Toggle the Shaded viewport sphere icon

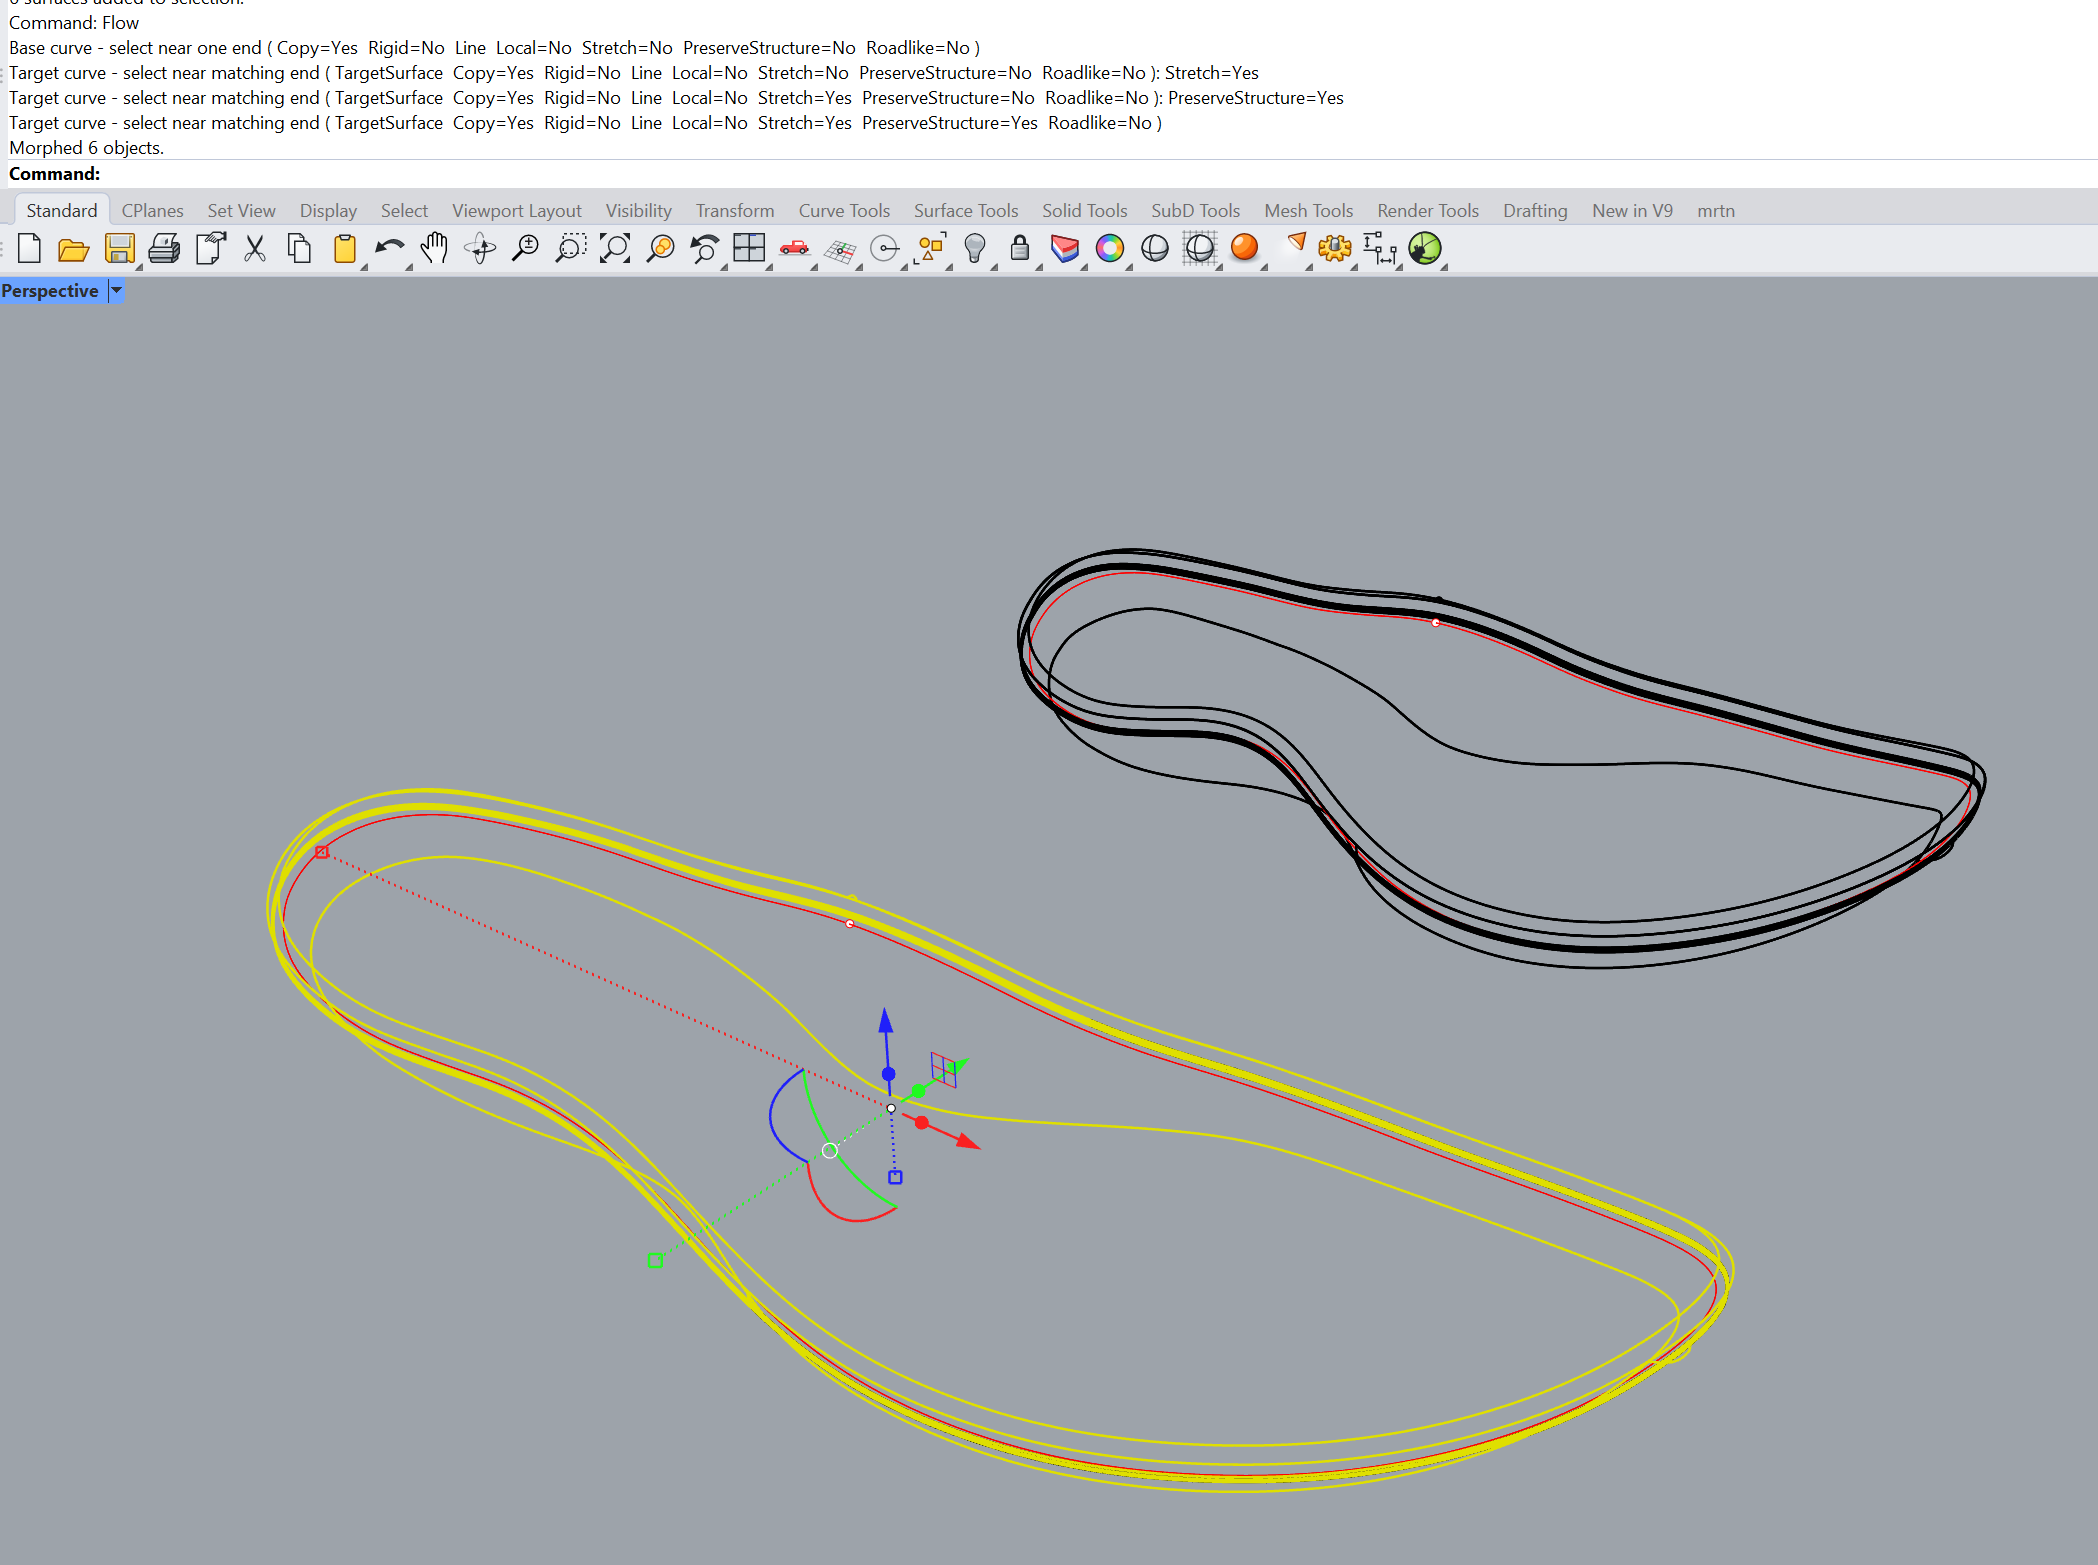1154,248
